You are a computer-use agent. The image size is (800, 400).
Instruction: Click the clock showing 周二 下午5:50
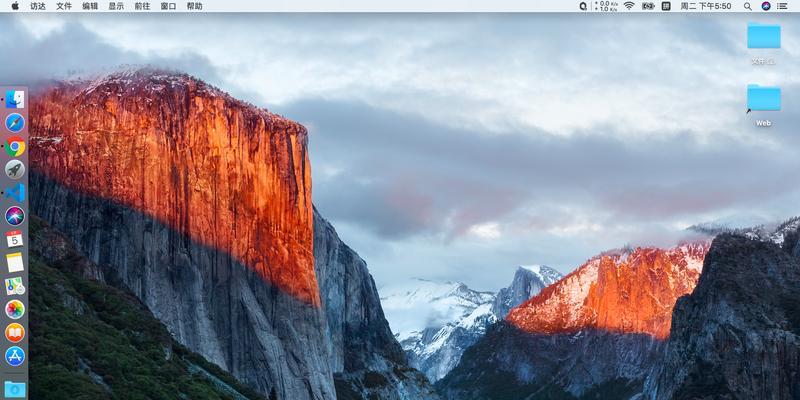tap(706, 6)
